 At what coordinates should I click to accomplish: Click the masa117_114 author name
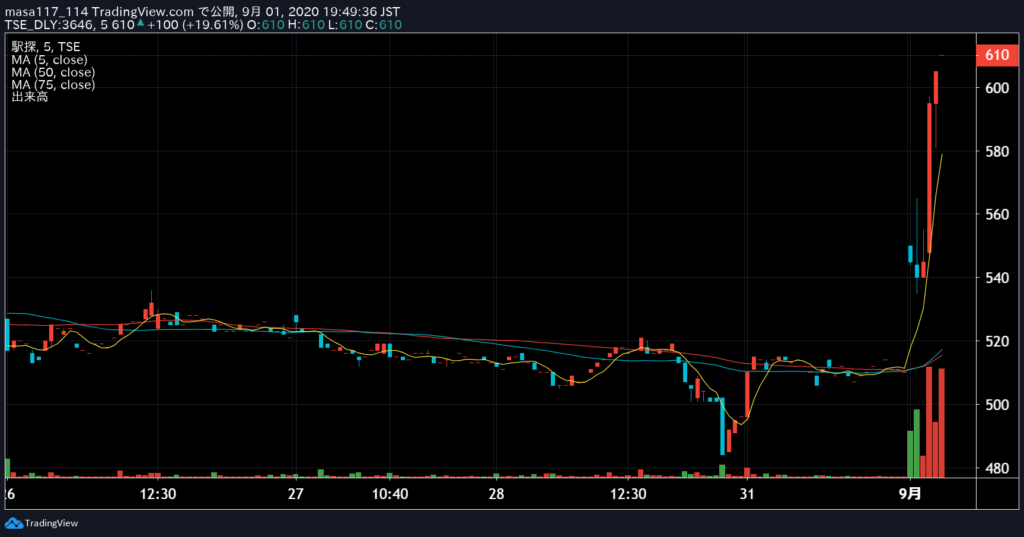(46, 12)
